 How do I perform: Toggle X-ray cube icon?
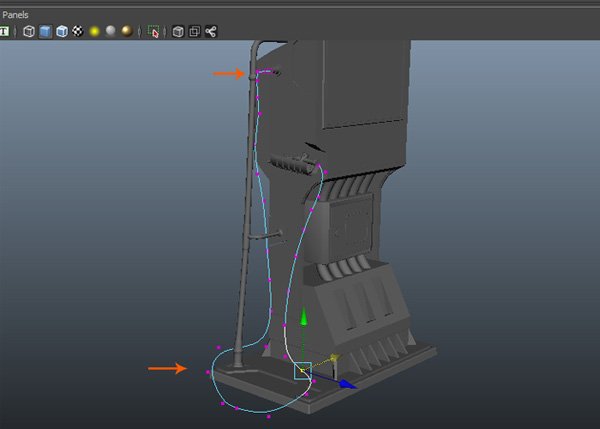pos(178,31)
